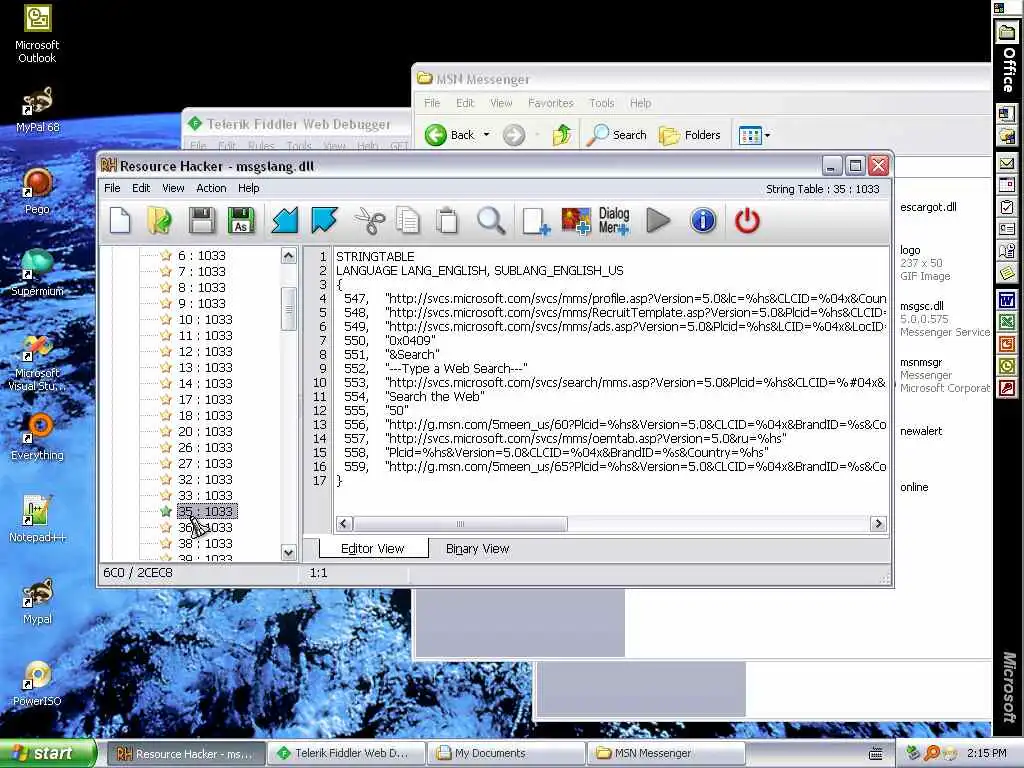Open the File menu in Resource Hacker

[x=112, y=188]
